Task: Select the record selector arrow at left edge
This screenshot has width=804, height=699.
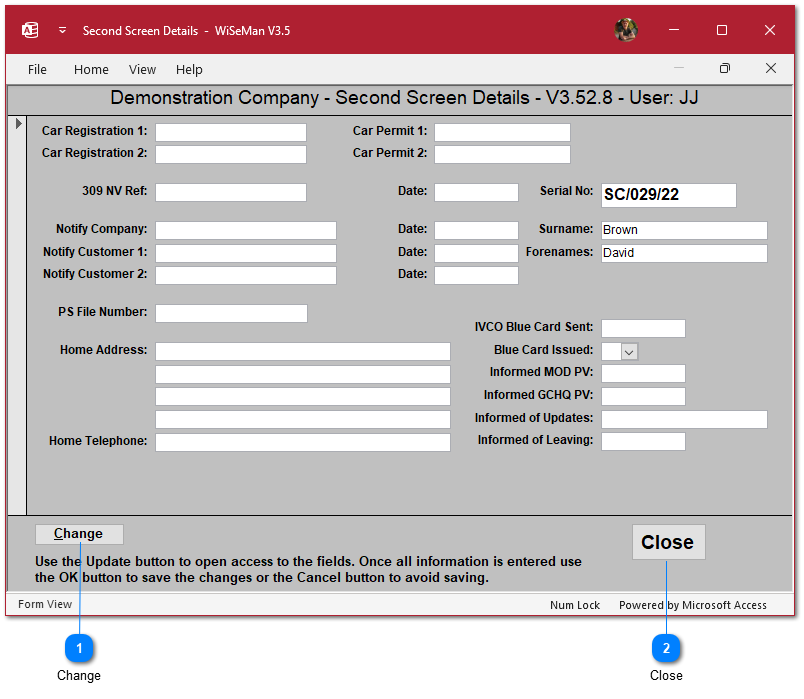Action: (18, 124)
